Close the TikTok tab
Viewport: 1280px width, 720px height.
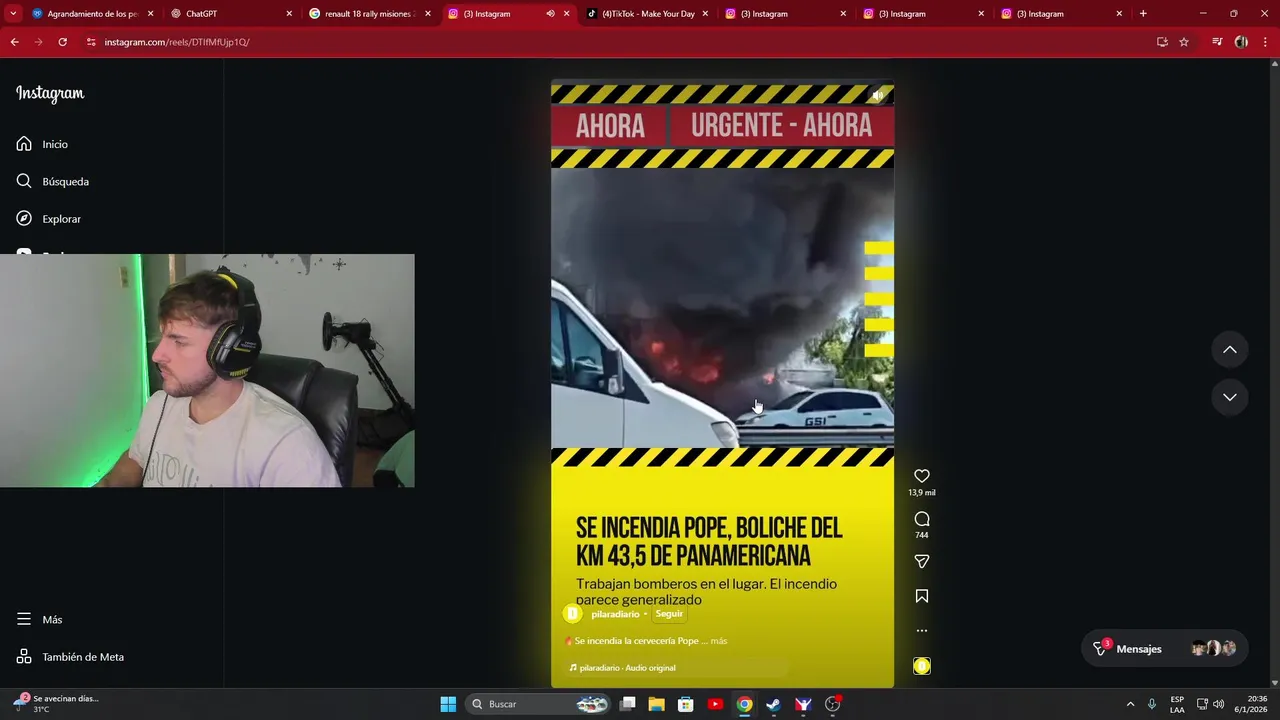click(x=704, y=14)
